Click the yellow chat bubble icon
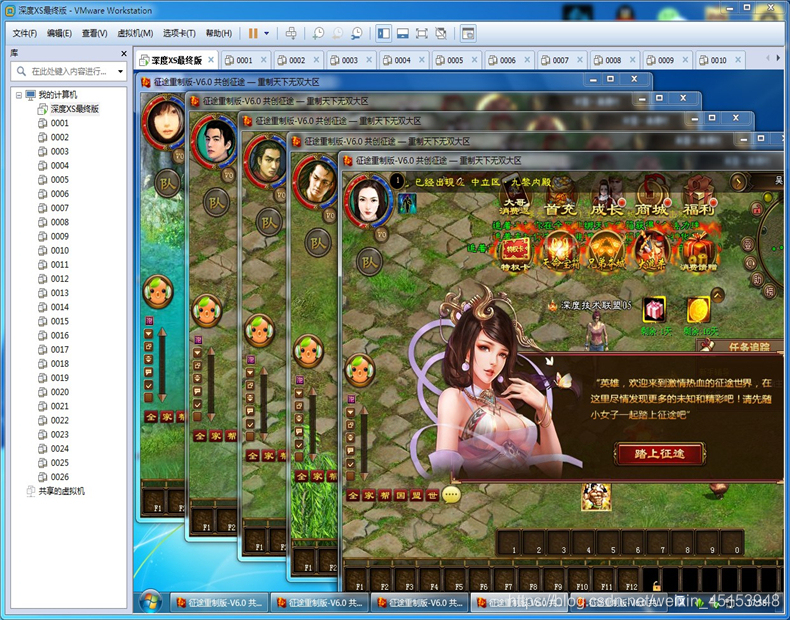 (x=451, y=496)
